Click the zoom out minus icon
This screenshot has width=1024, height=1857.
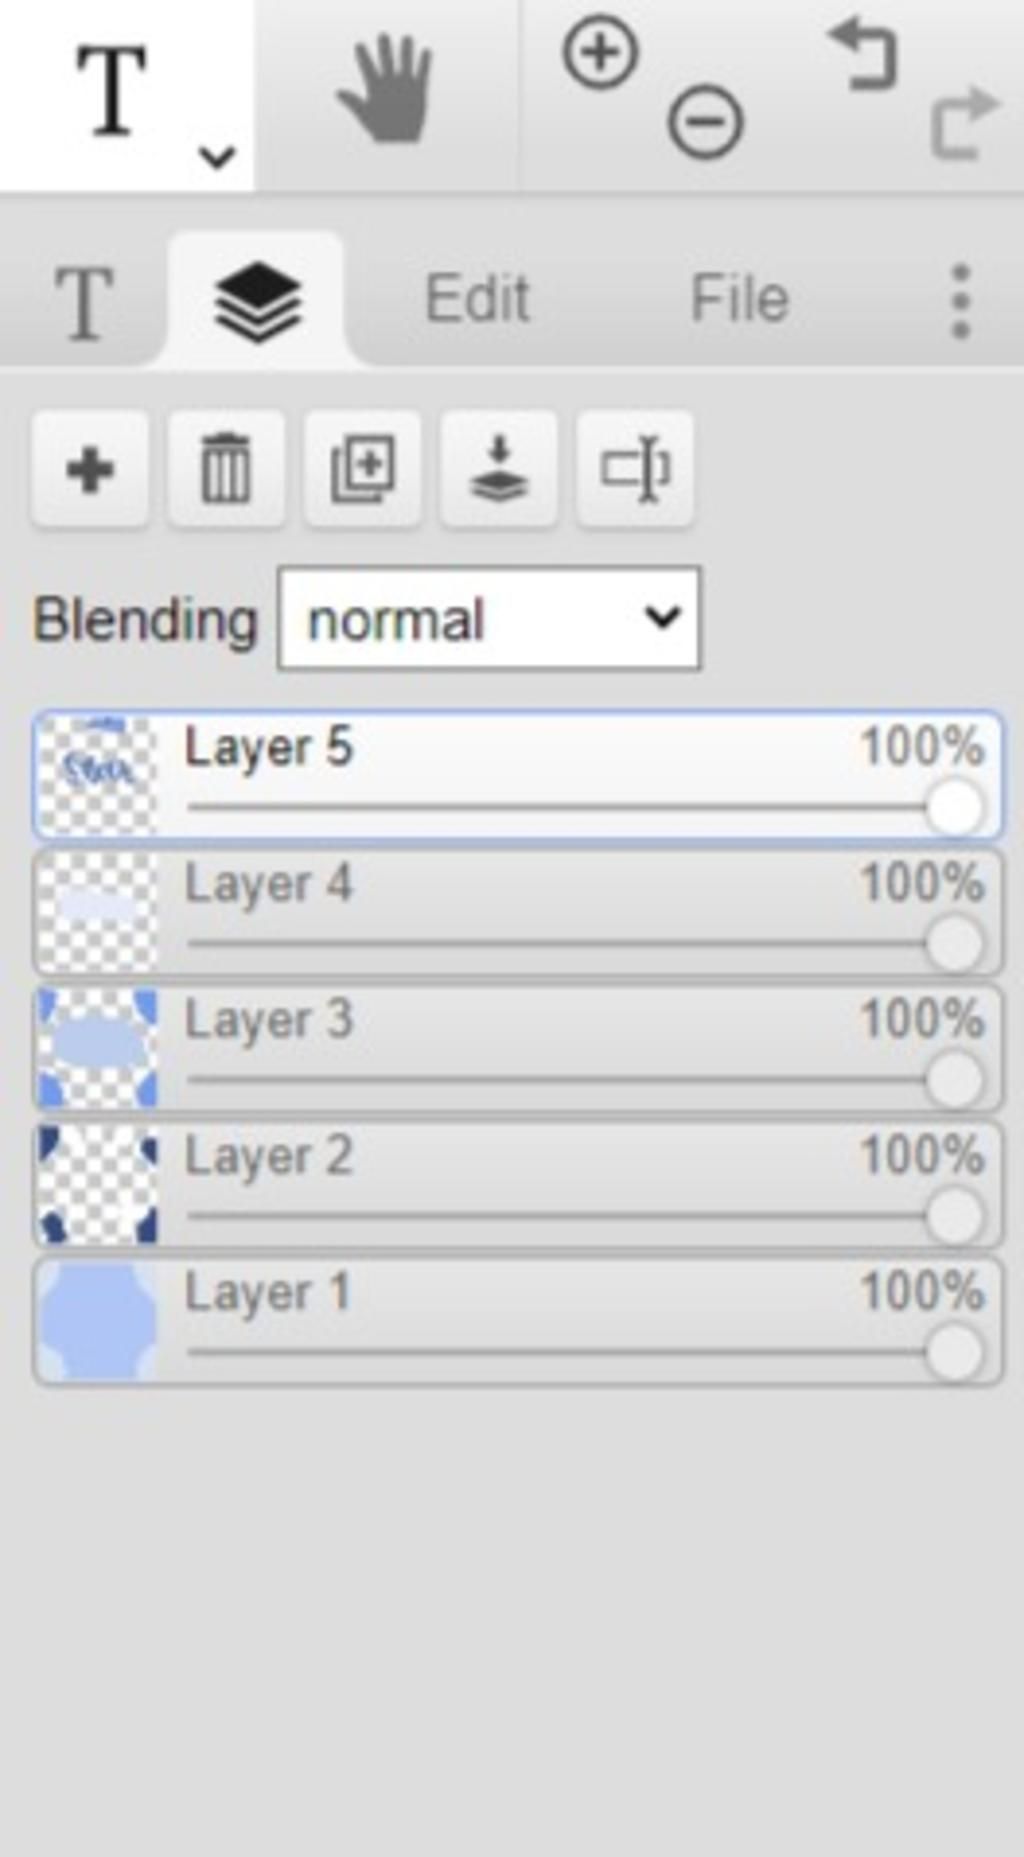pyautogui.click(x=705, y=122)
